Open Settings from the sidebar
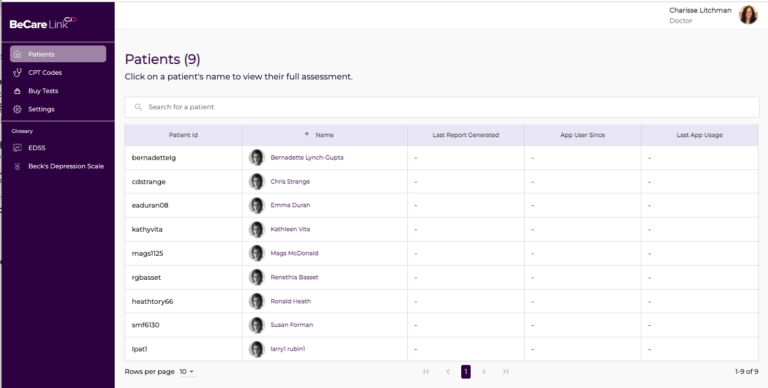The width and height of the screenshot is (768, 388). (41, 109)
